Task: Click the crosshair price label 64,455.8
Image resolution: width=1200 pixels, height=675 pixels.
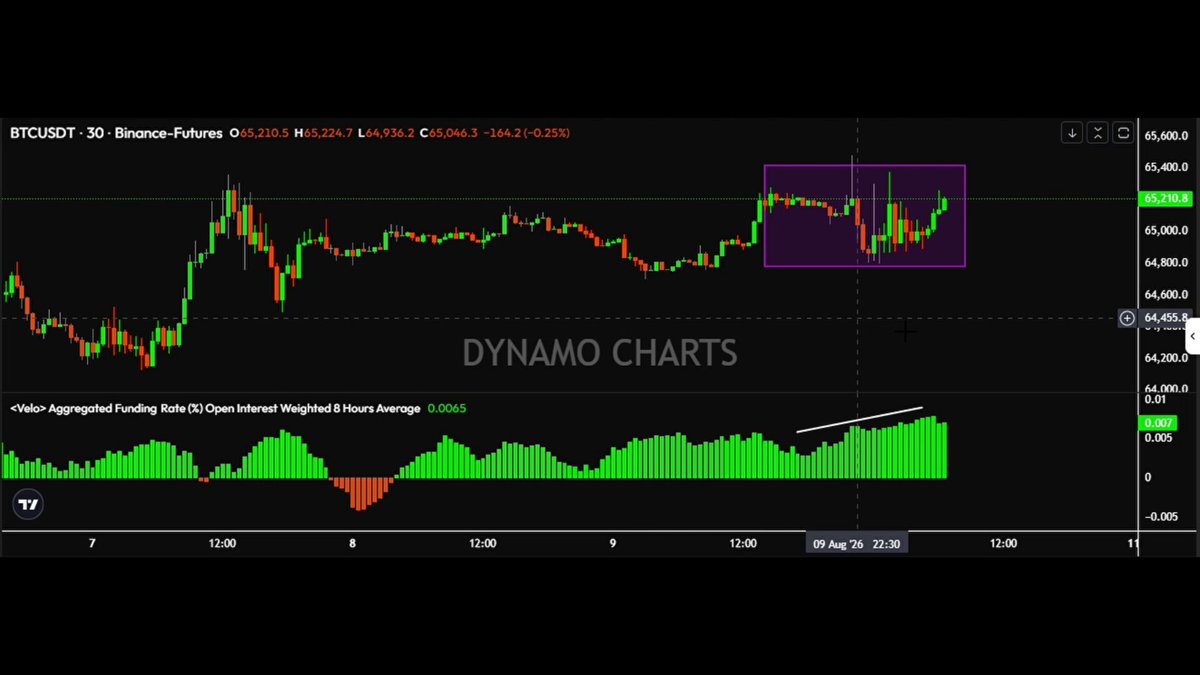Action: [x=1165, y=318]
